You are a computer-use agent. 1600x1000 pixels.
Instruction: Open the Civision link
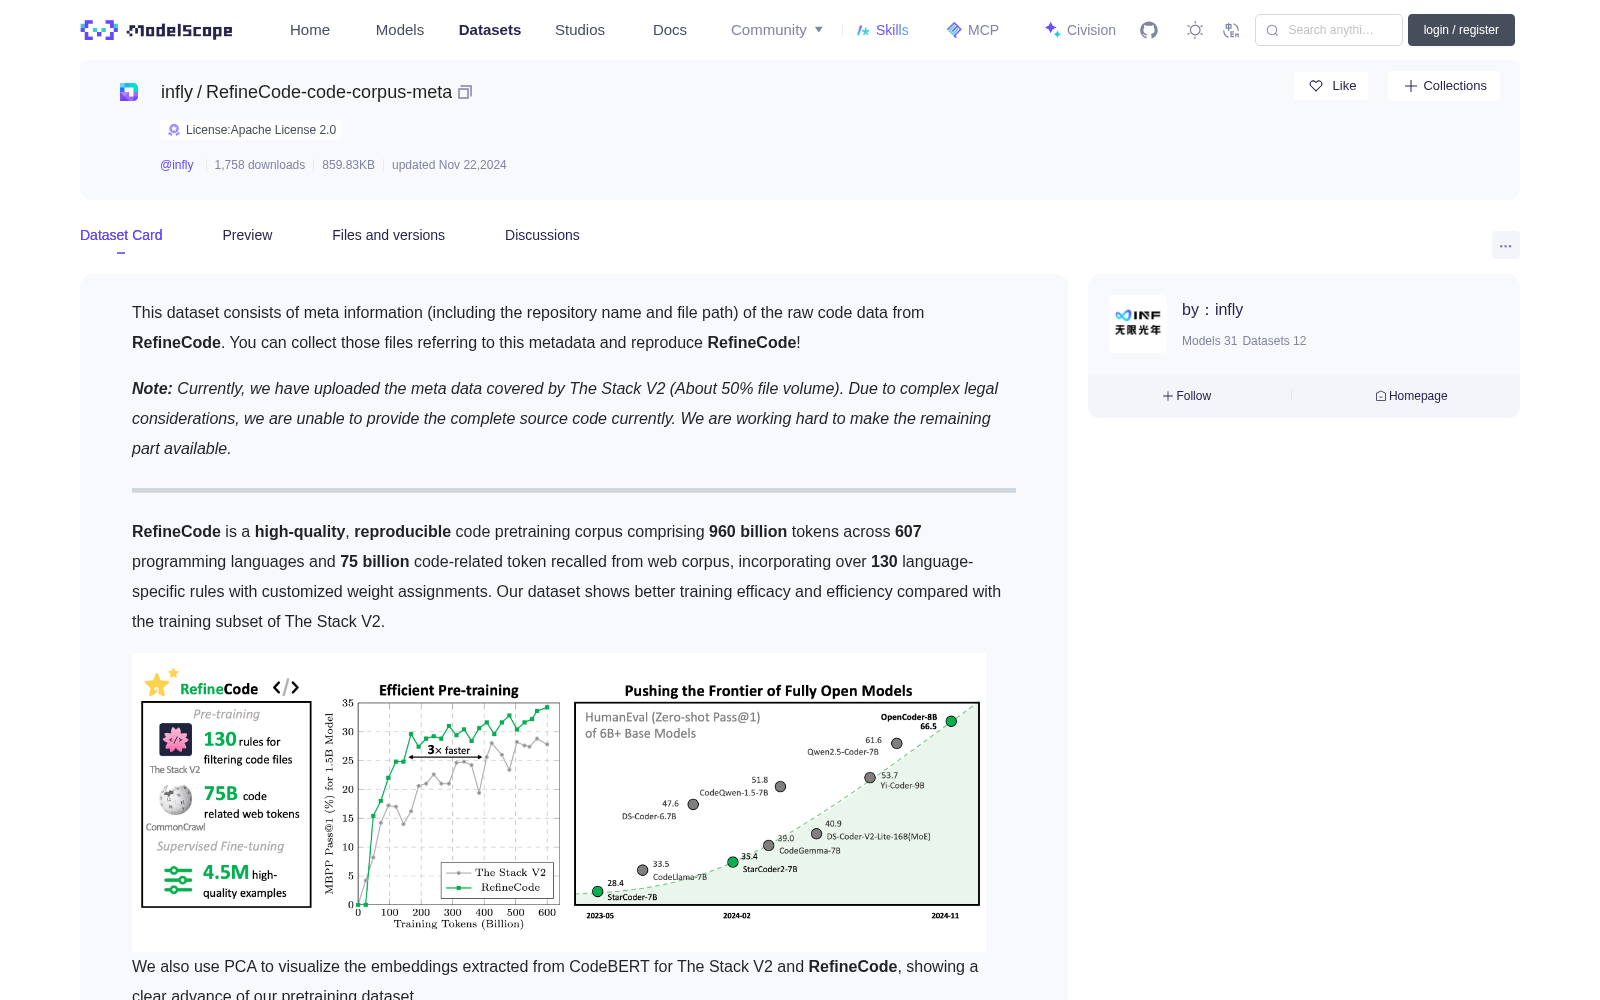coord(1080,30)
